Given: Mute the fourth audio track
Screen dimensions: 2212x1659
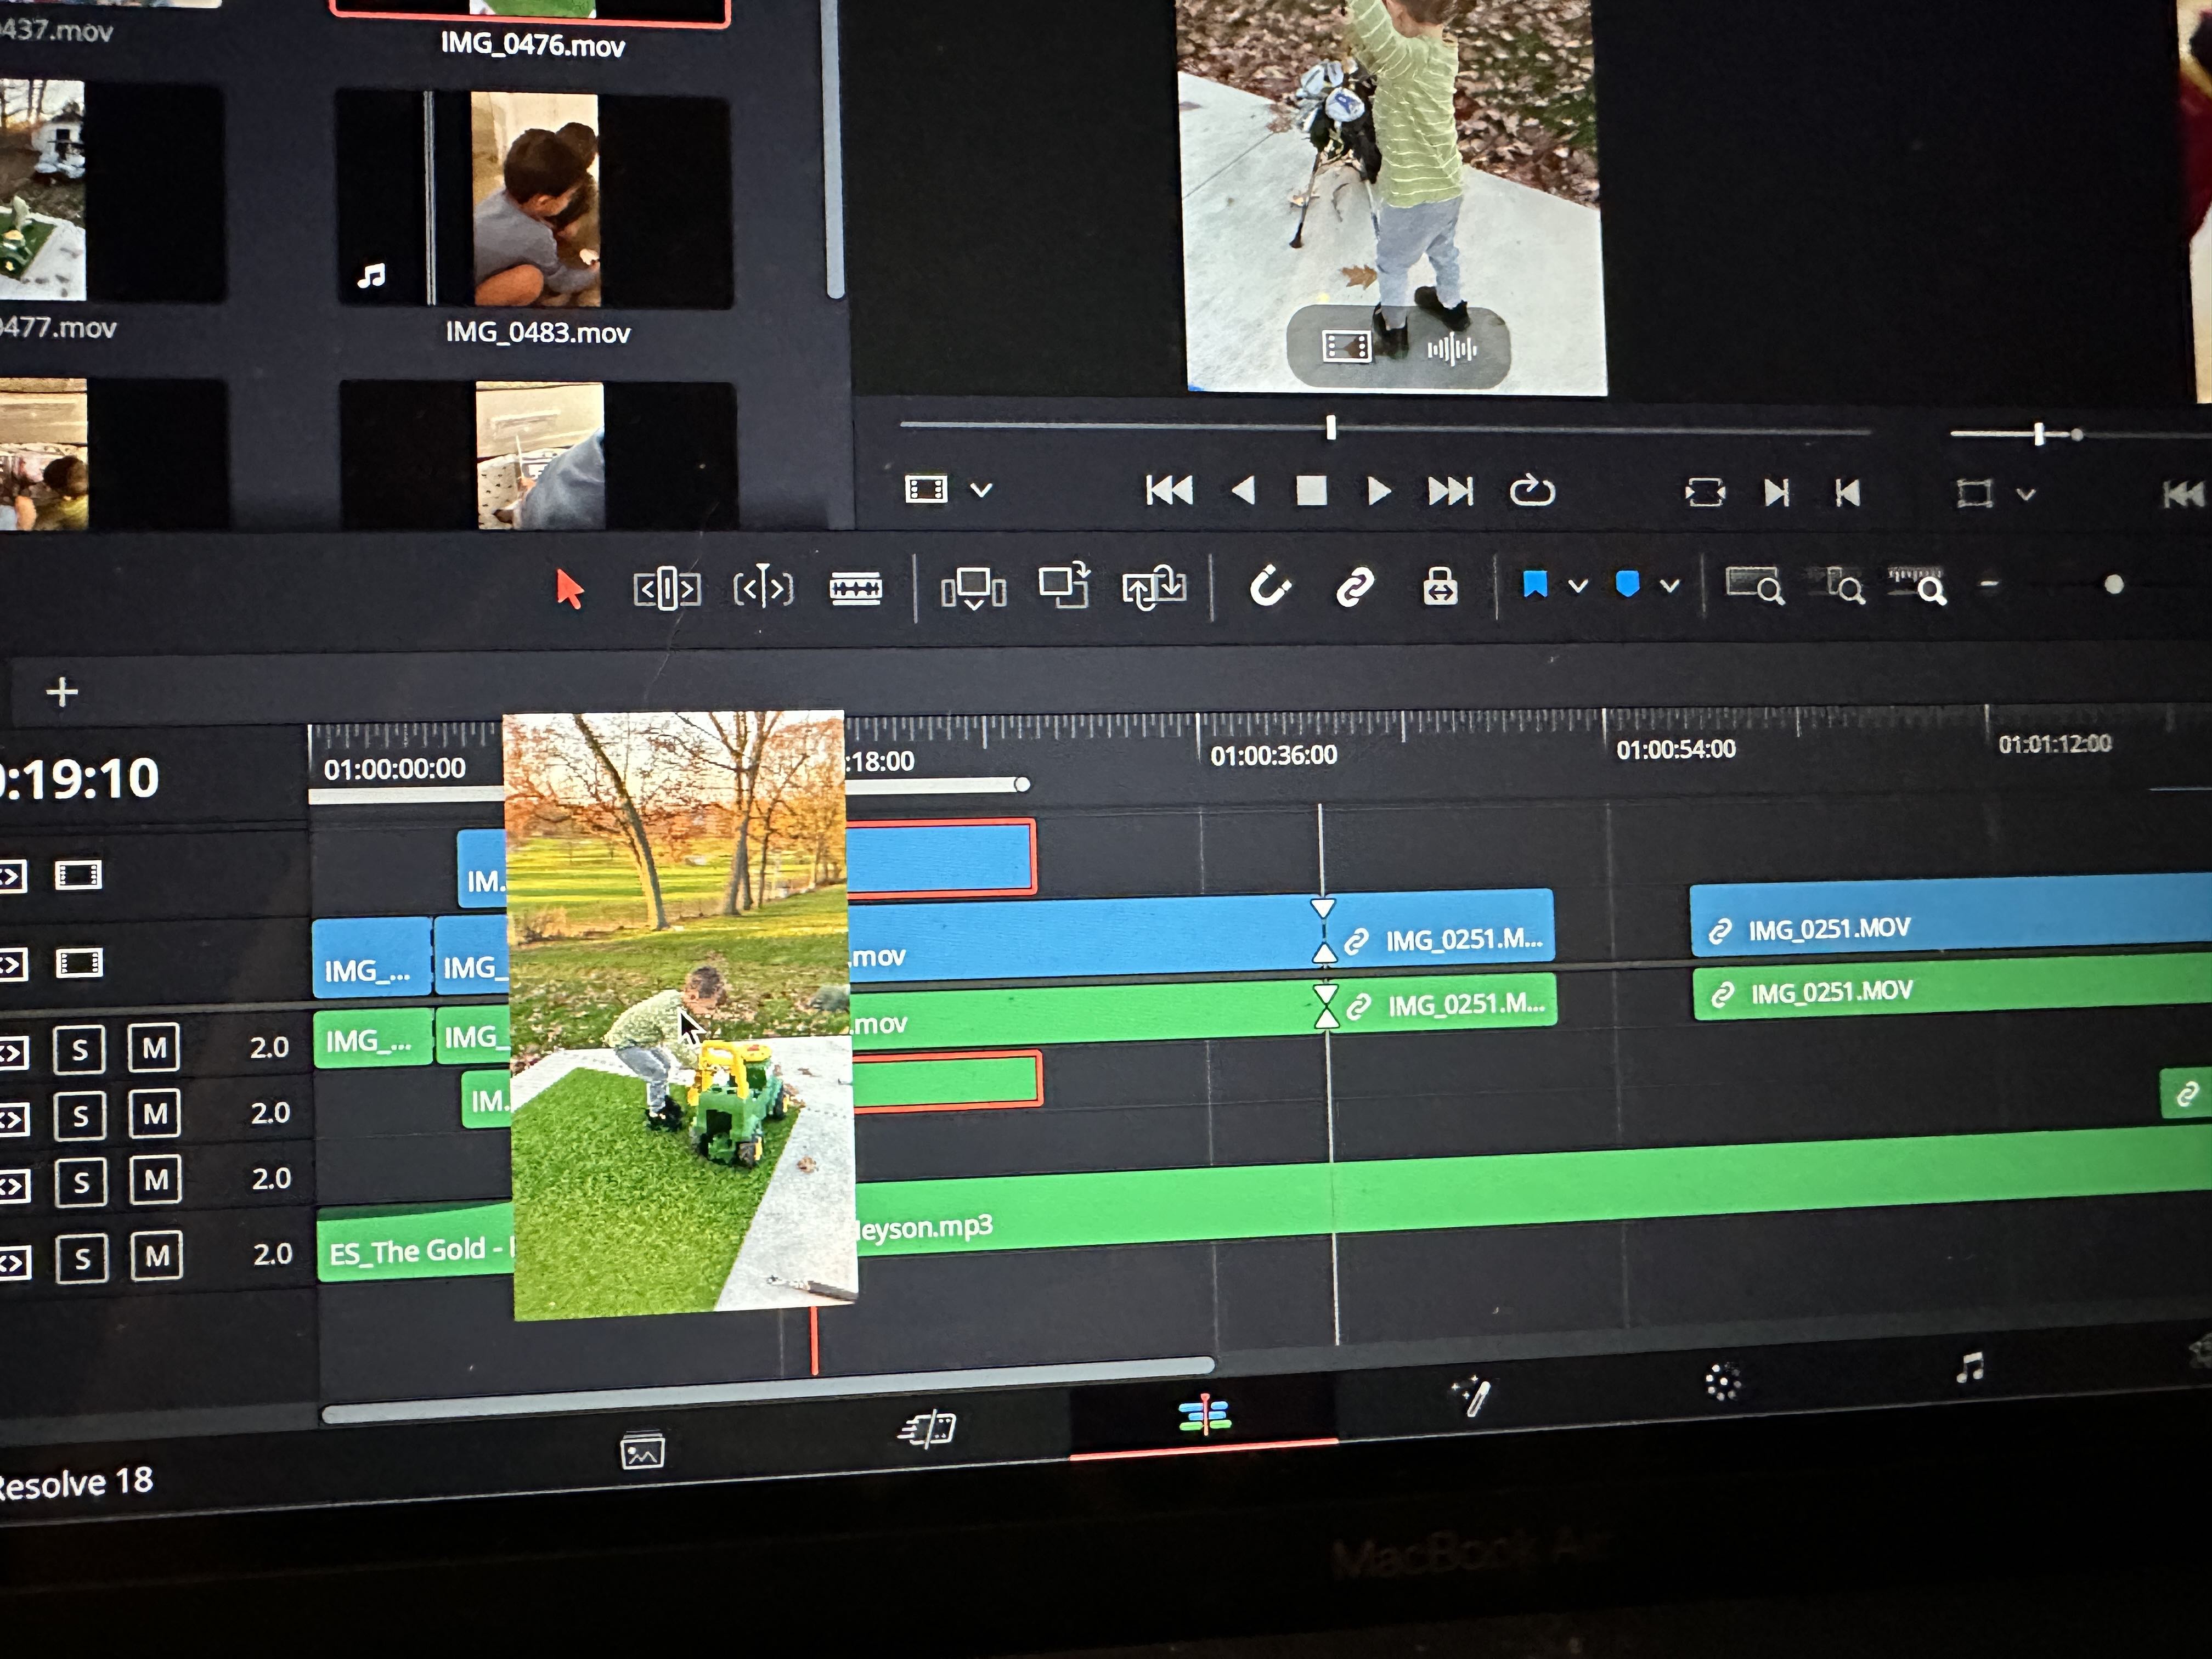Looking at the screenshot, I should click(x=157, y=1256).
